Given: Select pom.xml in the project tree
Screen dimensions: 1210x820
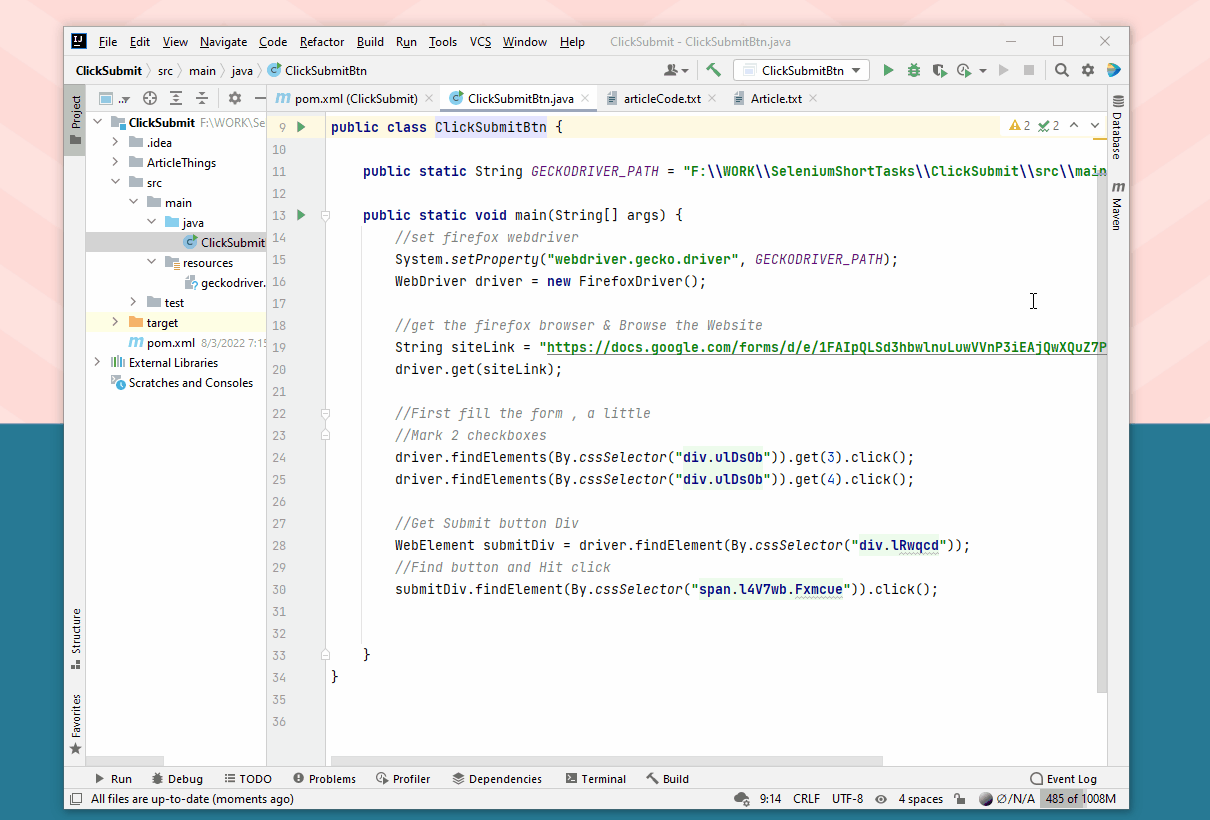Looking at the screenshot, I should (171, 342).
